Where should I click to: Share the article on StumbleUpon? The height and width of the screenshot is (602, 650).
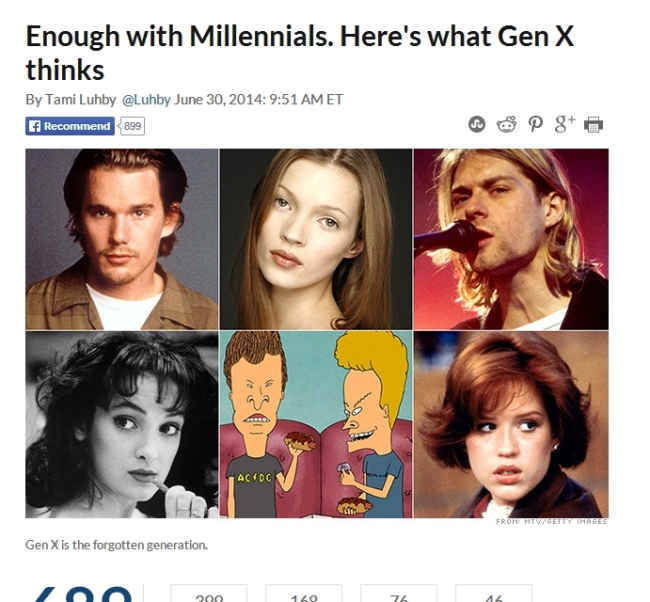click(x=477, y=124)
